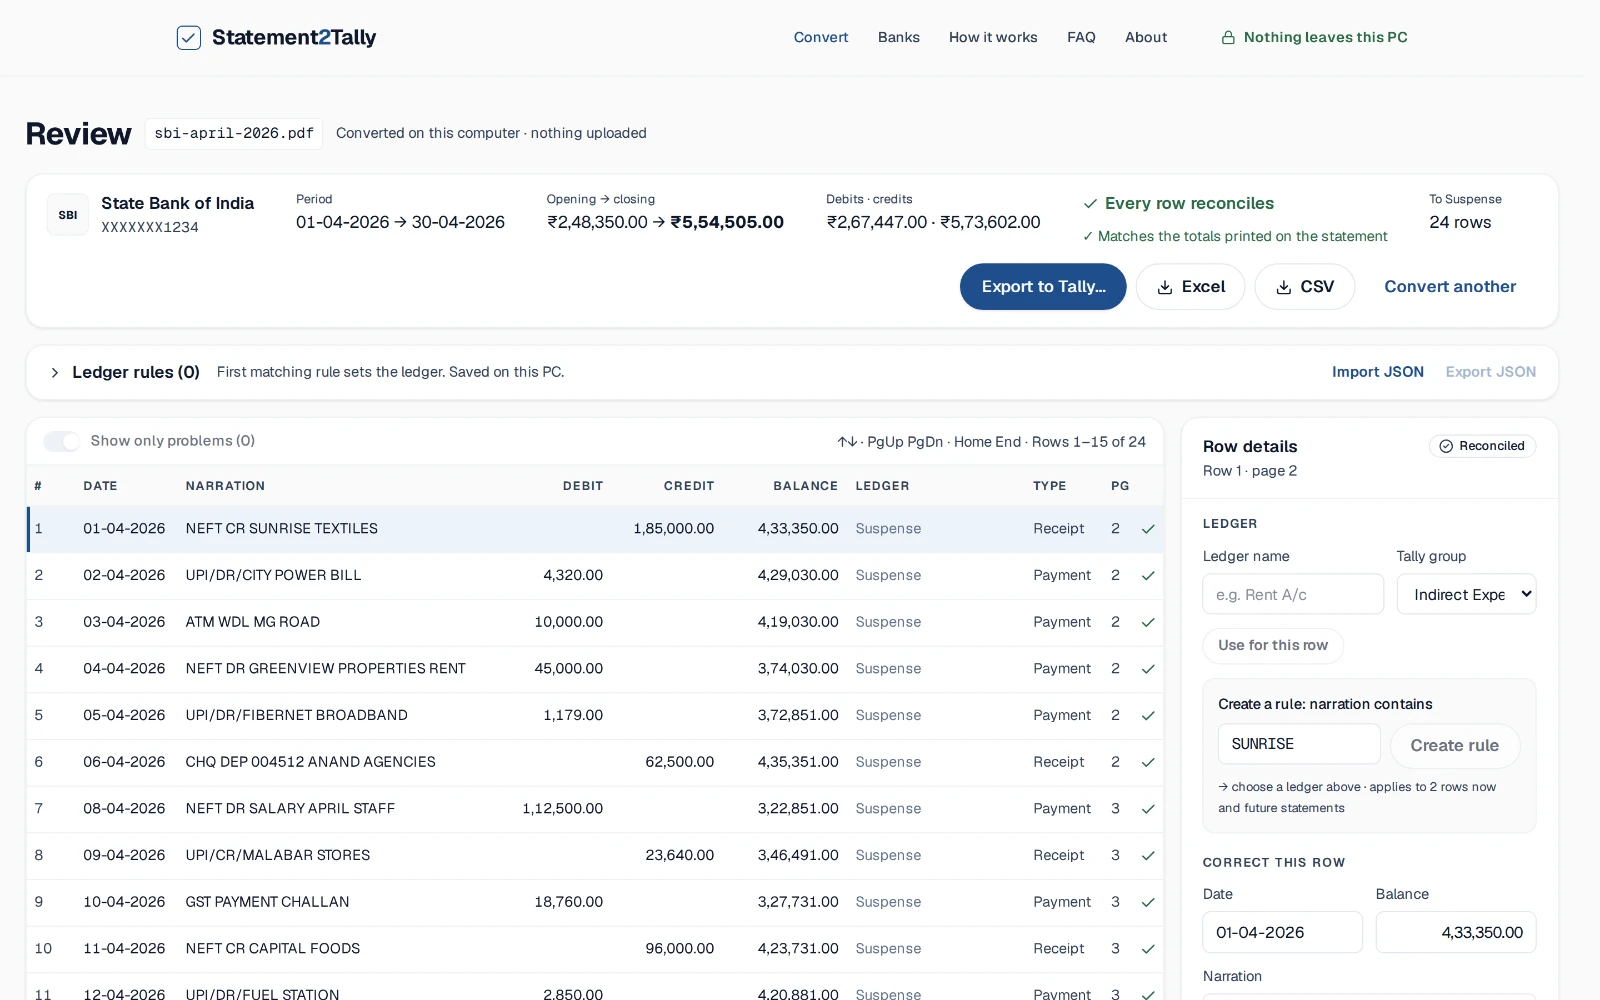Click the download icon in the Excel button
This screenshot has width=1600, height=1000.
pos(1165,287)
